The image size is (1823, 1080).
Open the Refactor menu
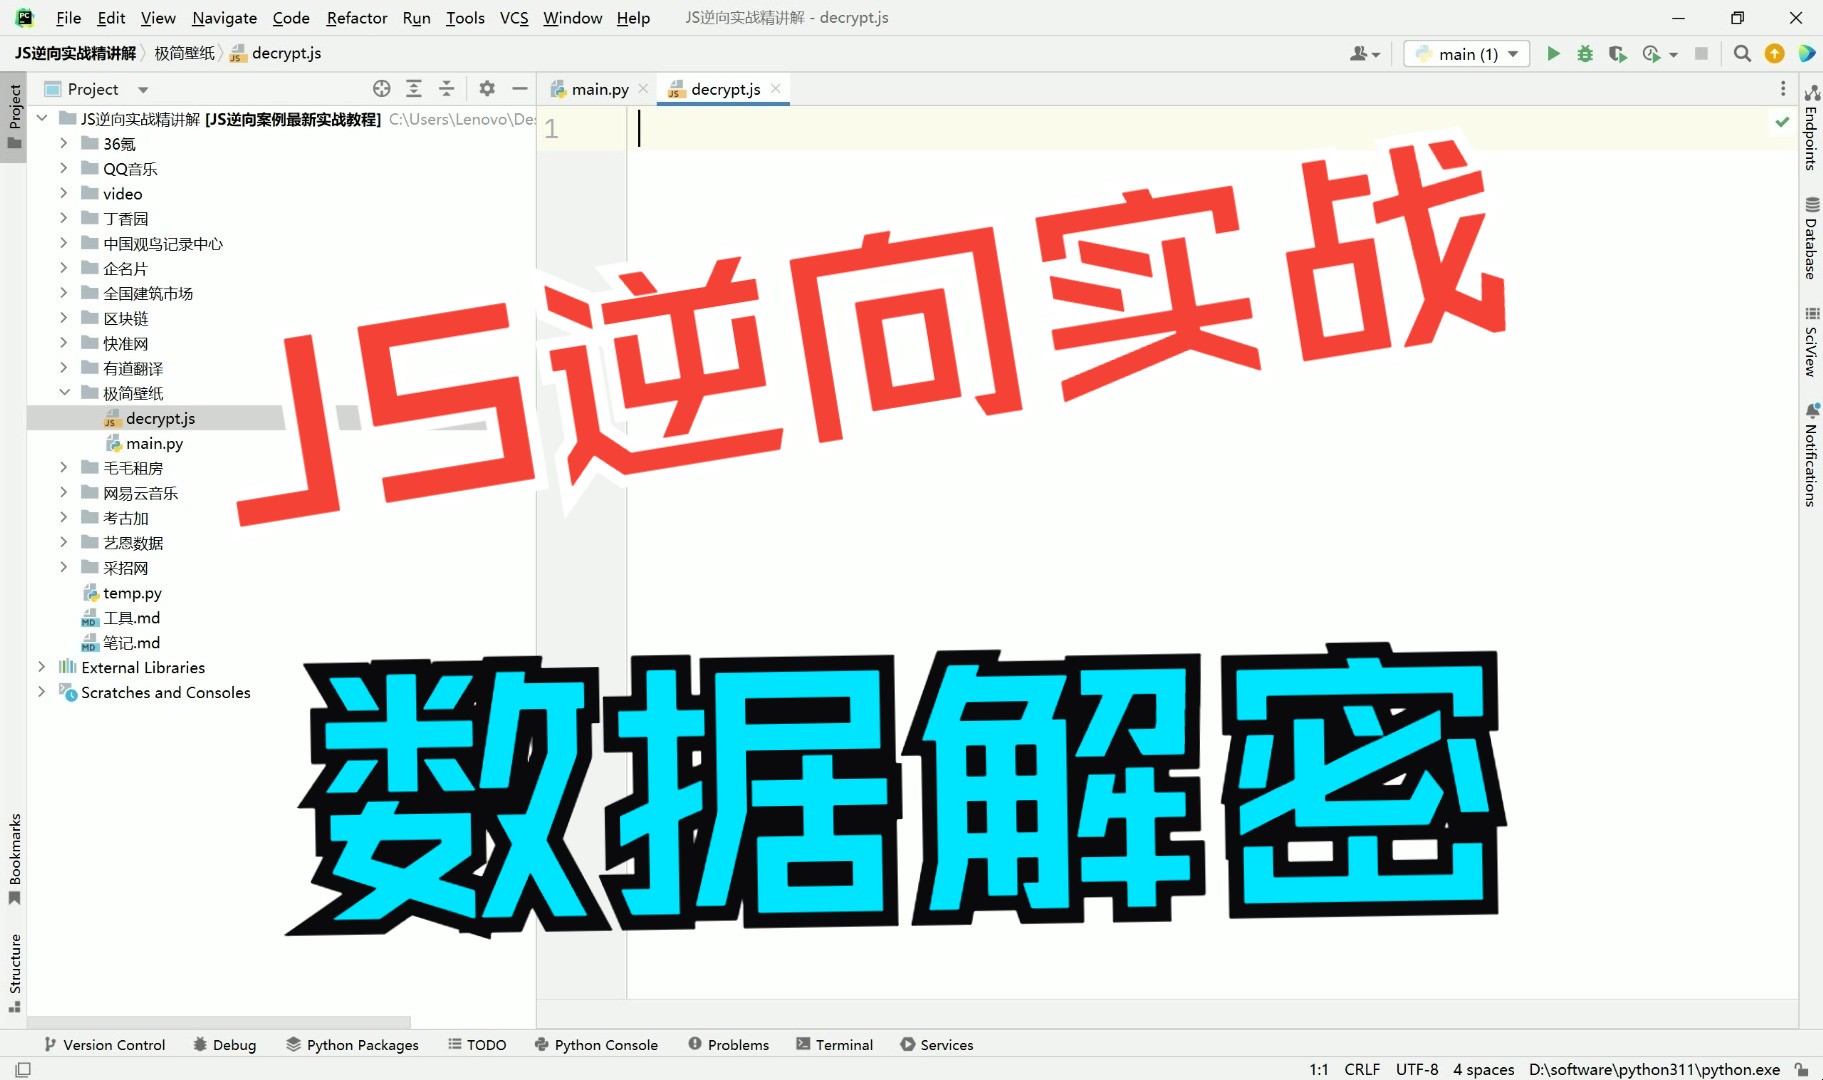click(x=356, y=17)
